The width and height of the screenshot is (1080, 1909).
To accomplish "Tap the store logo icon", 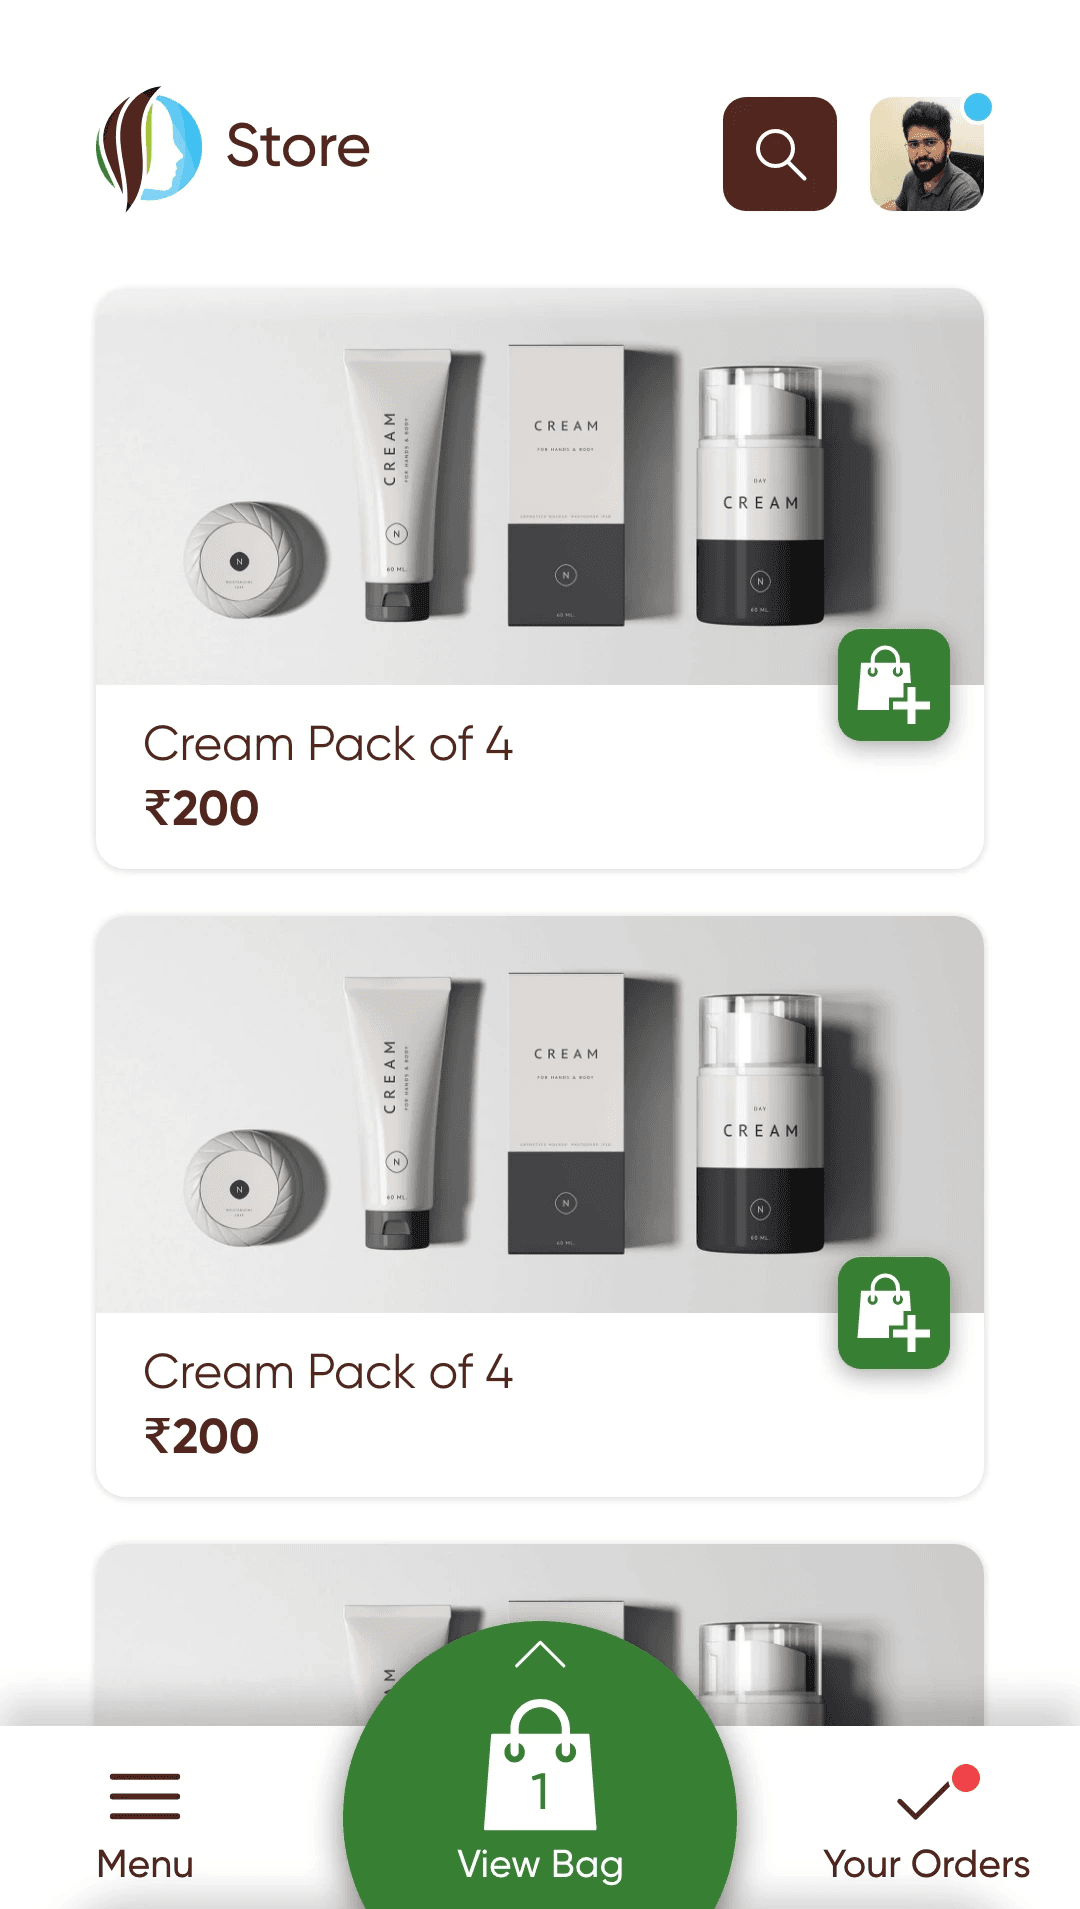I will coord(149,148).
